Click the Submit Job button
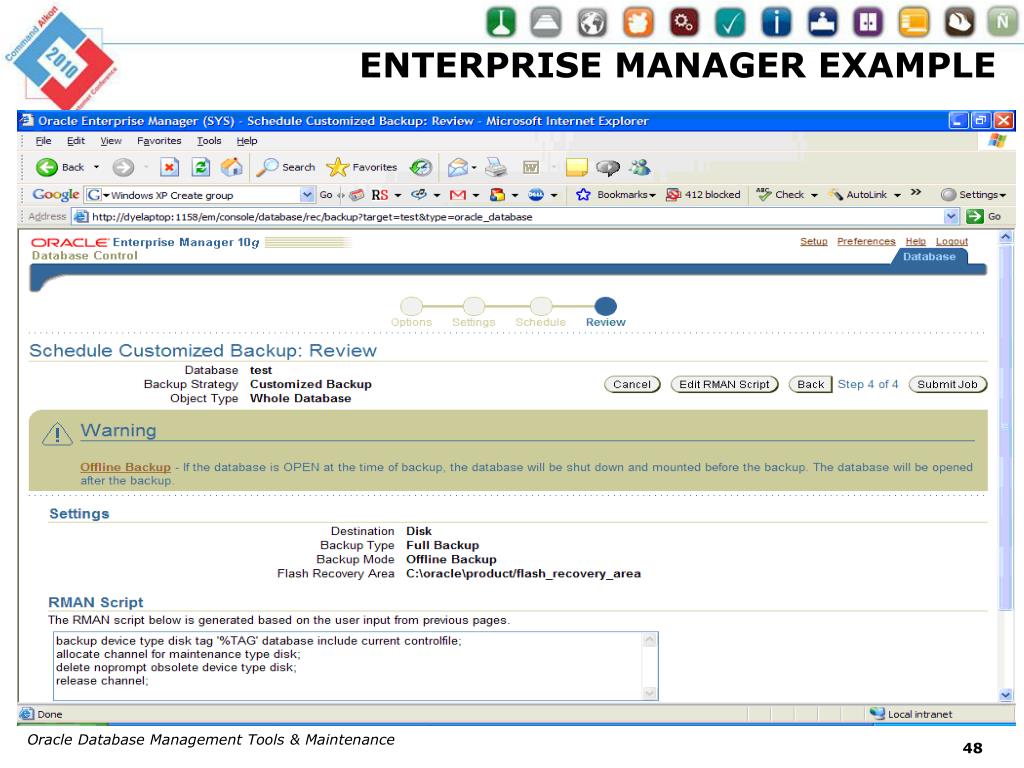 pos(948,385)
